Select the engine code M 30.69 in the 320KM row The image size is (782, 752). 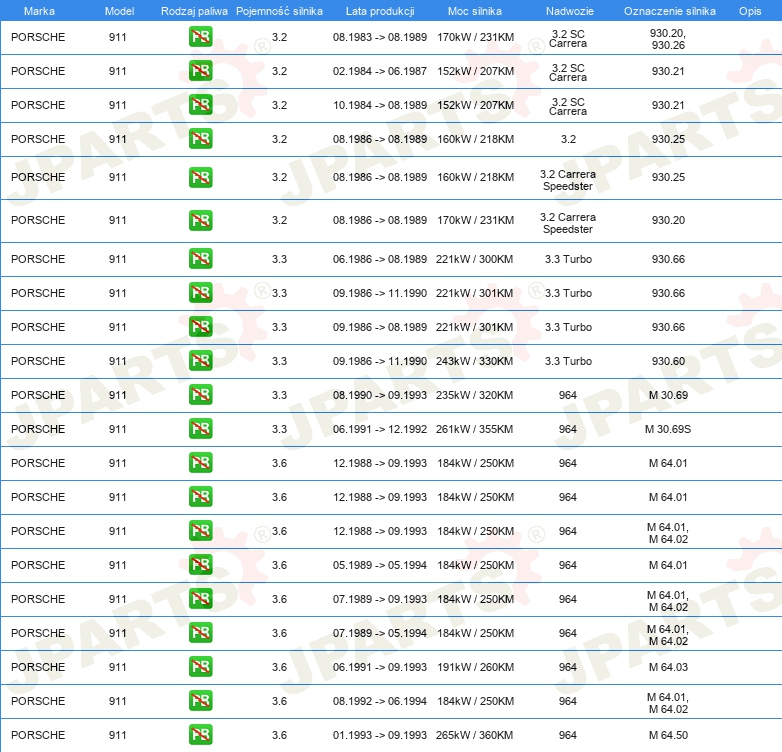point(668,395)
